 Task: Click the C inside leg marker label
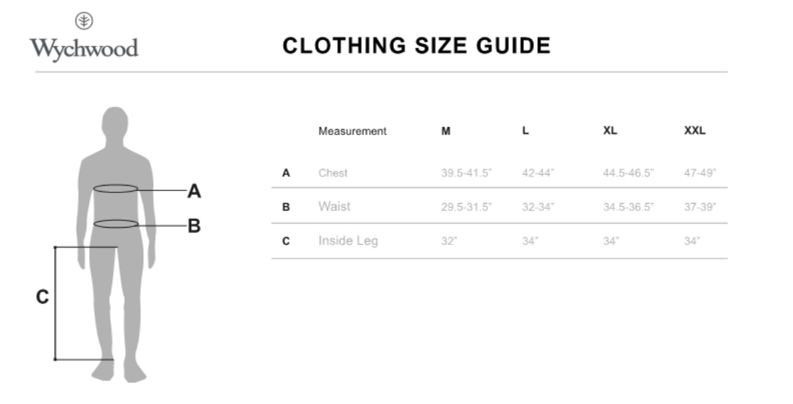point(42,297)
